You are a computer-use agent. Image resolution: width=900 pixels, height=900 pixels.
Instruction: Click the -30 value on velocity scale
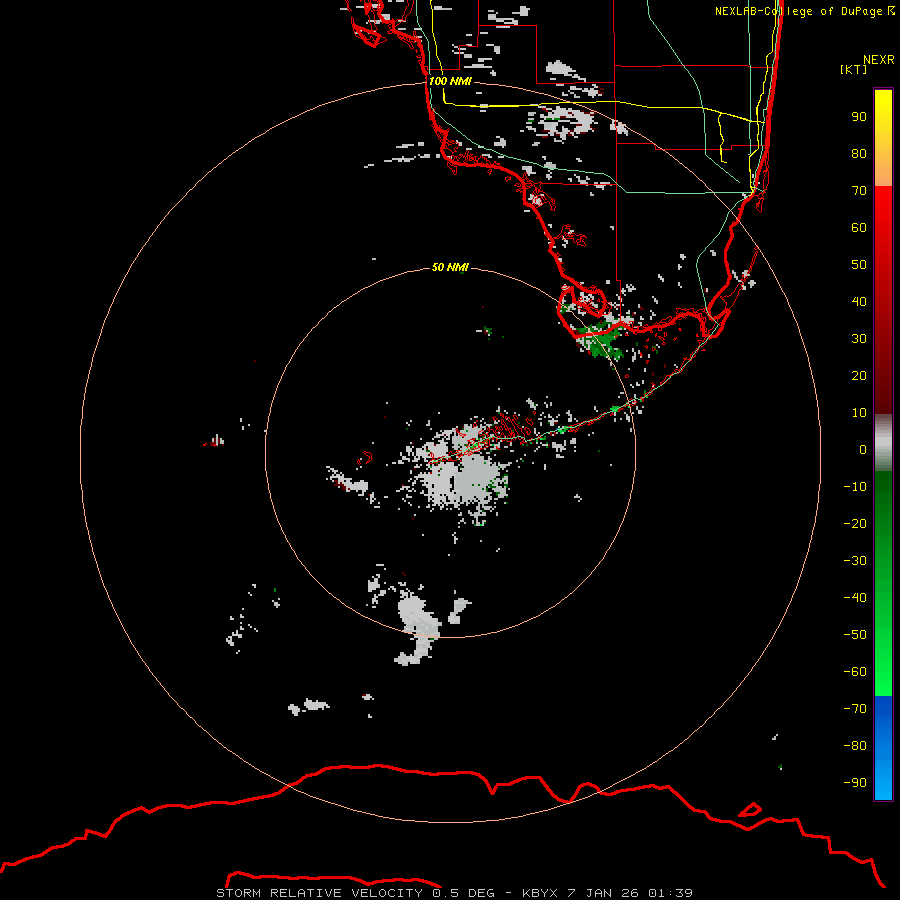pos(855,561)
